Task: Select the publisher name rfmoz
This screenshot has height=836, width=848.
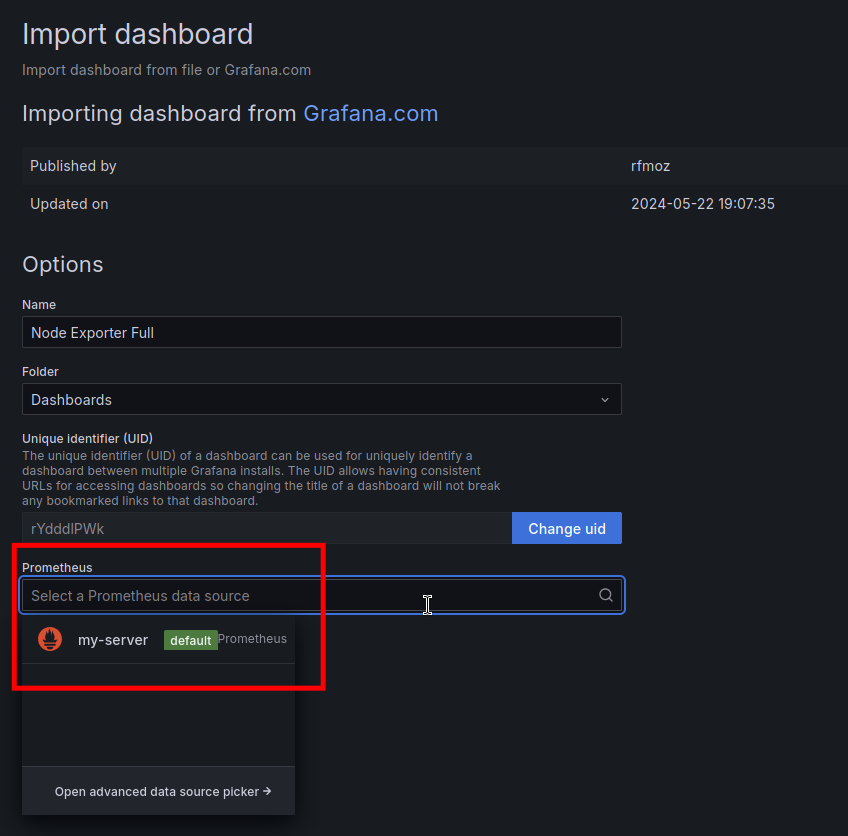Action: coord(651,166)
